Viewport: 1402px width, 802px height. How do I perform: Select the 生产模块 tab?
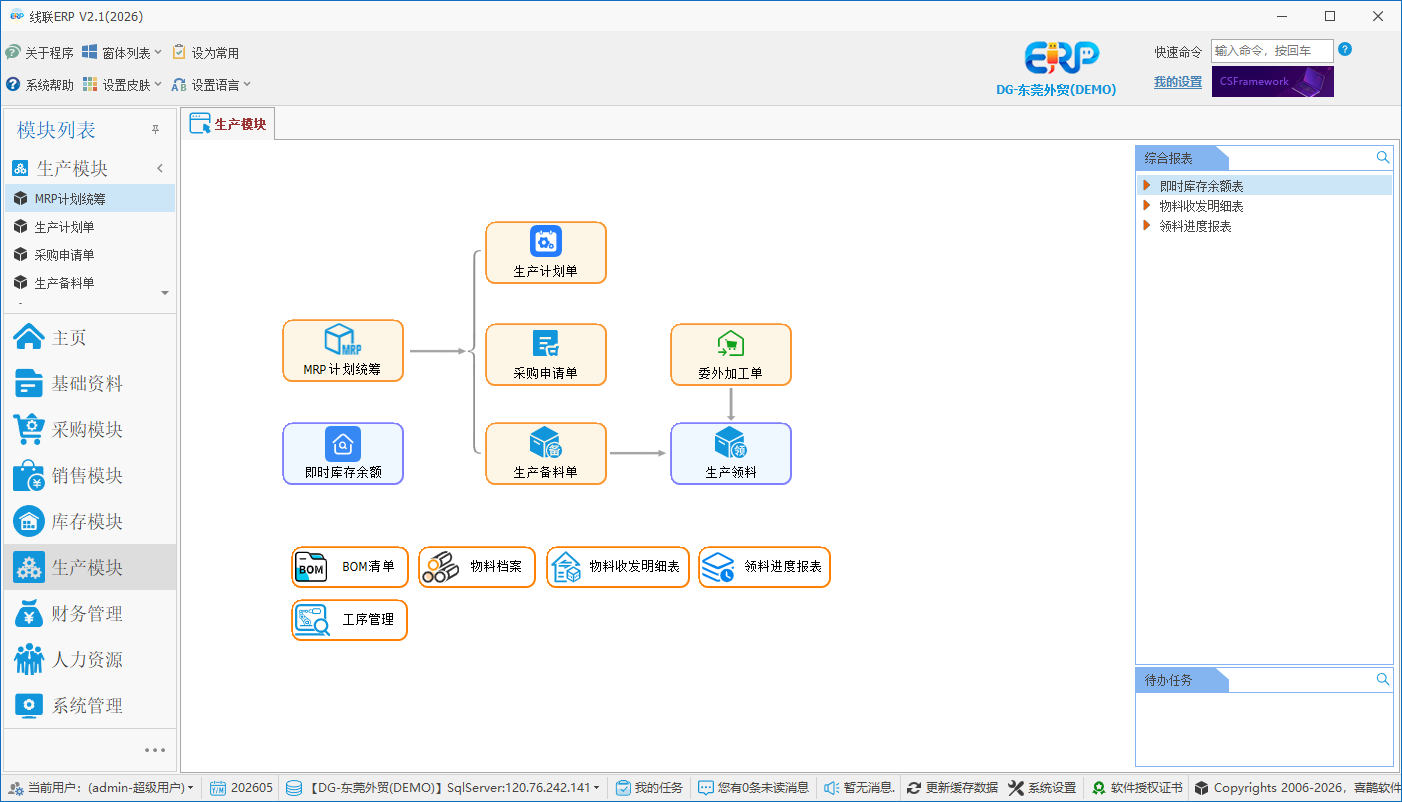(x=229, y=124)
